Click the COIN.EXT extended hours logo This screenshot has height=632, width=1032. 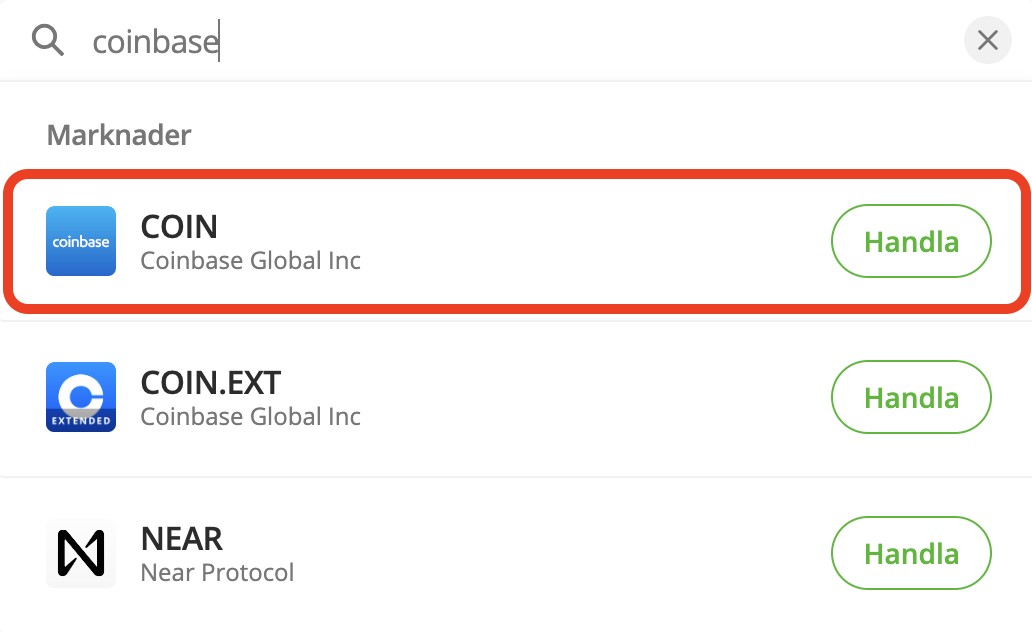click(81, 397)
